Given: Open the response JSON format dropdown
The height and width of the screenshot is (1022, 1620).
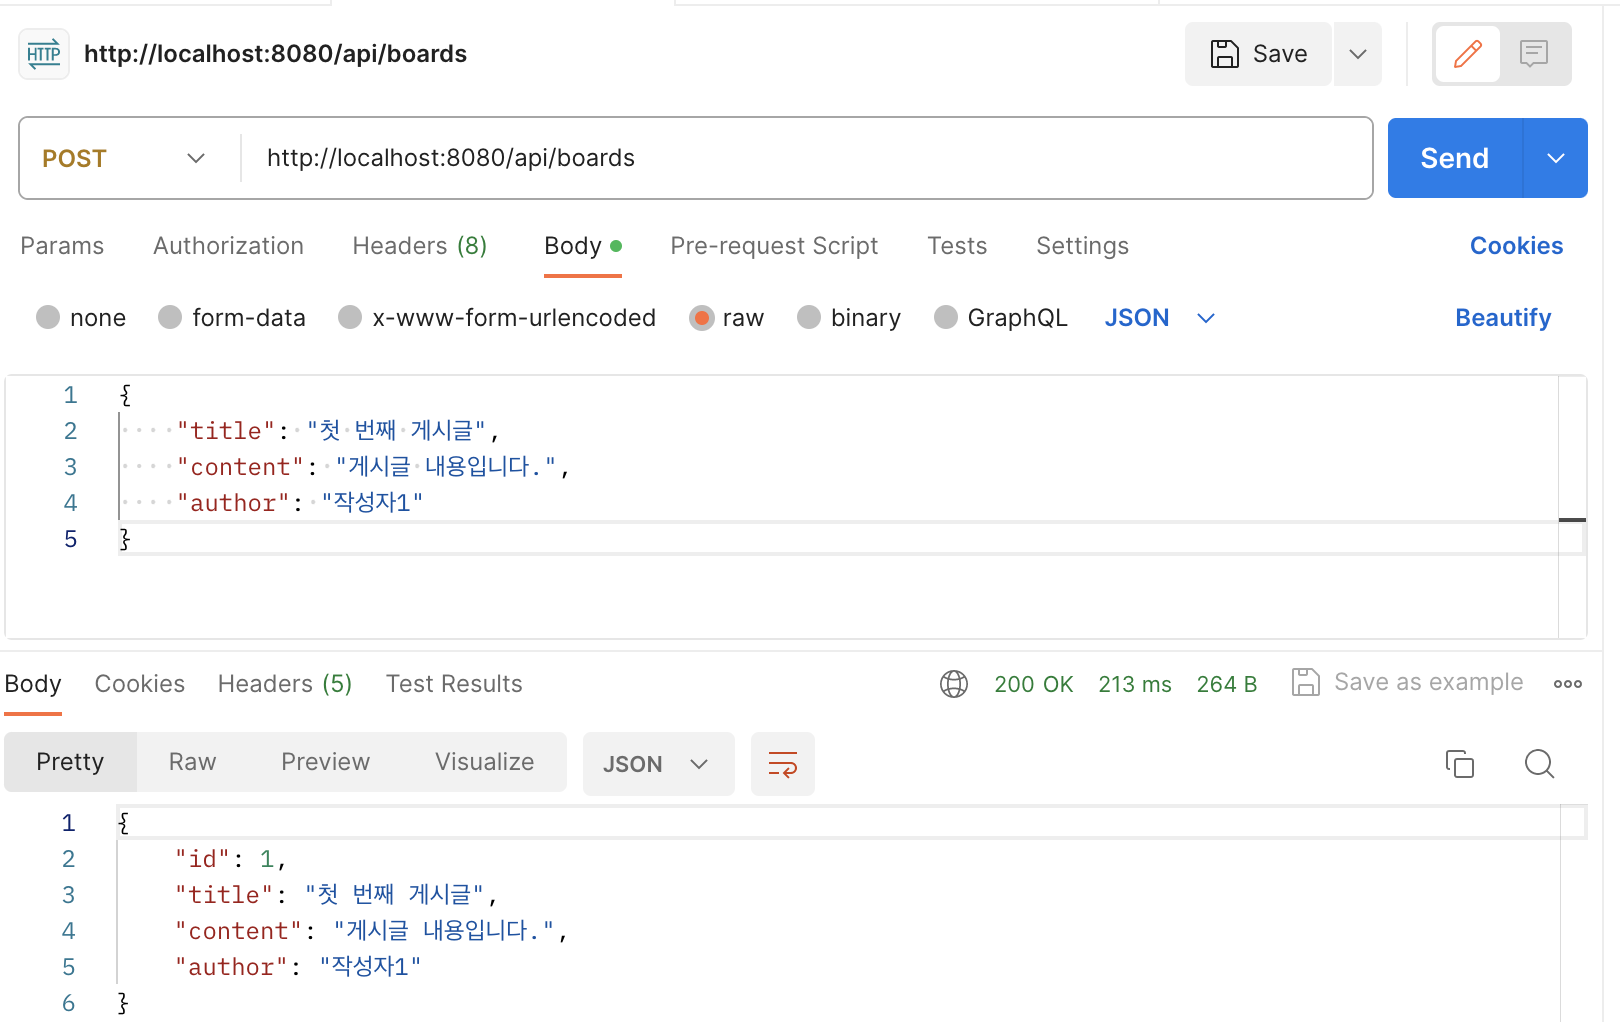Looking at the screenshot, I should coord(658,764).
